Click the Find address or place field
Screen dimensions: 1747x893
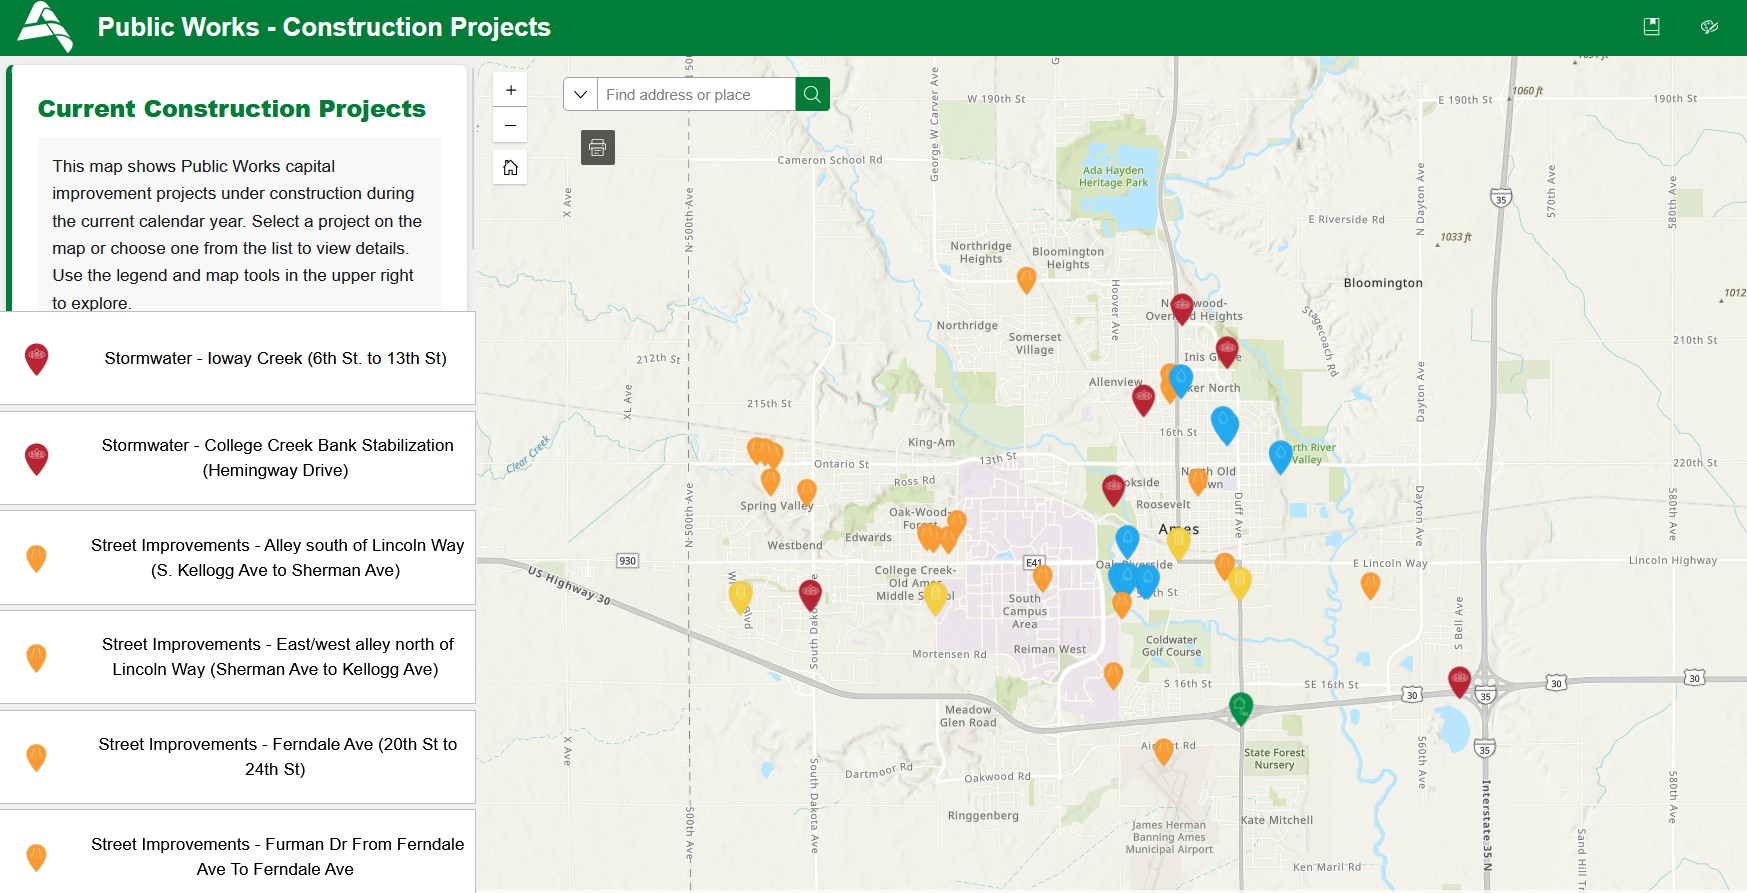tap(697, 94)
